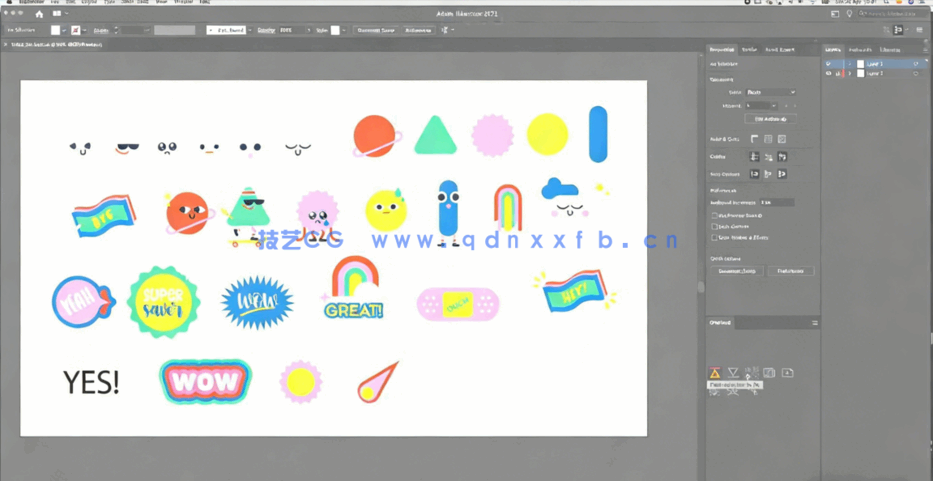Enable the Use Preview Bounds checkbox

point(714,215)
